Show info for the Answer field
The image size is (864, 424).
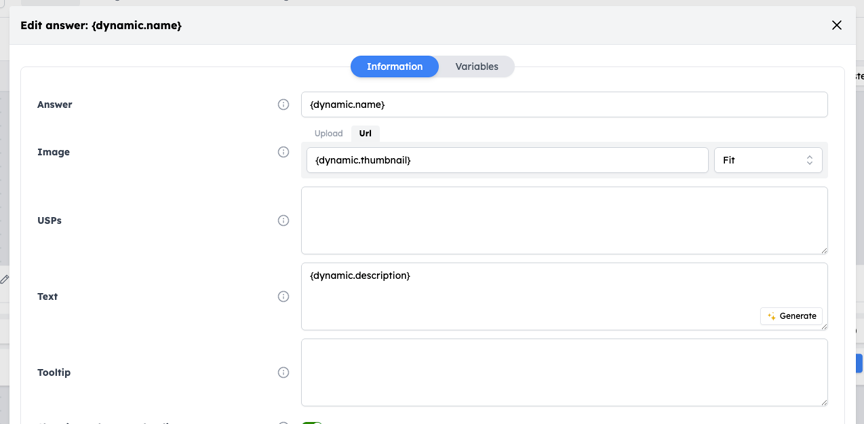click(283, 105)
